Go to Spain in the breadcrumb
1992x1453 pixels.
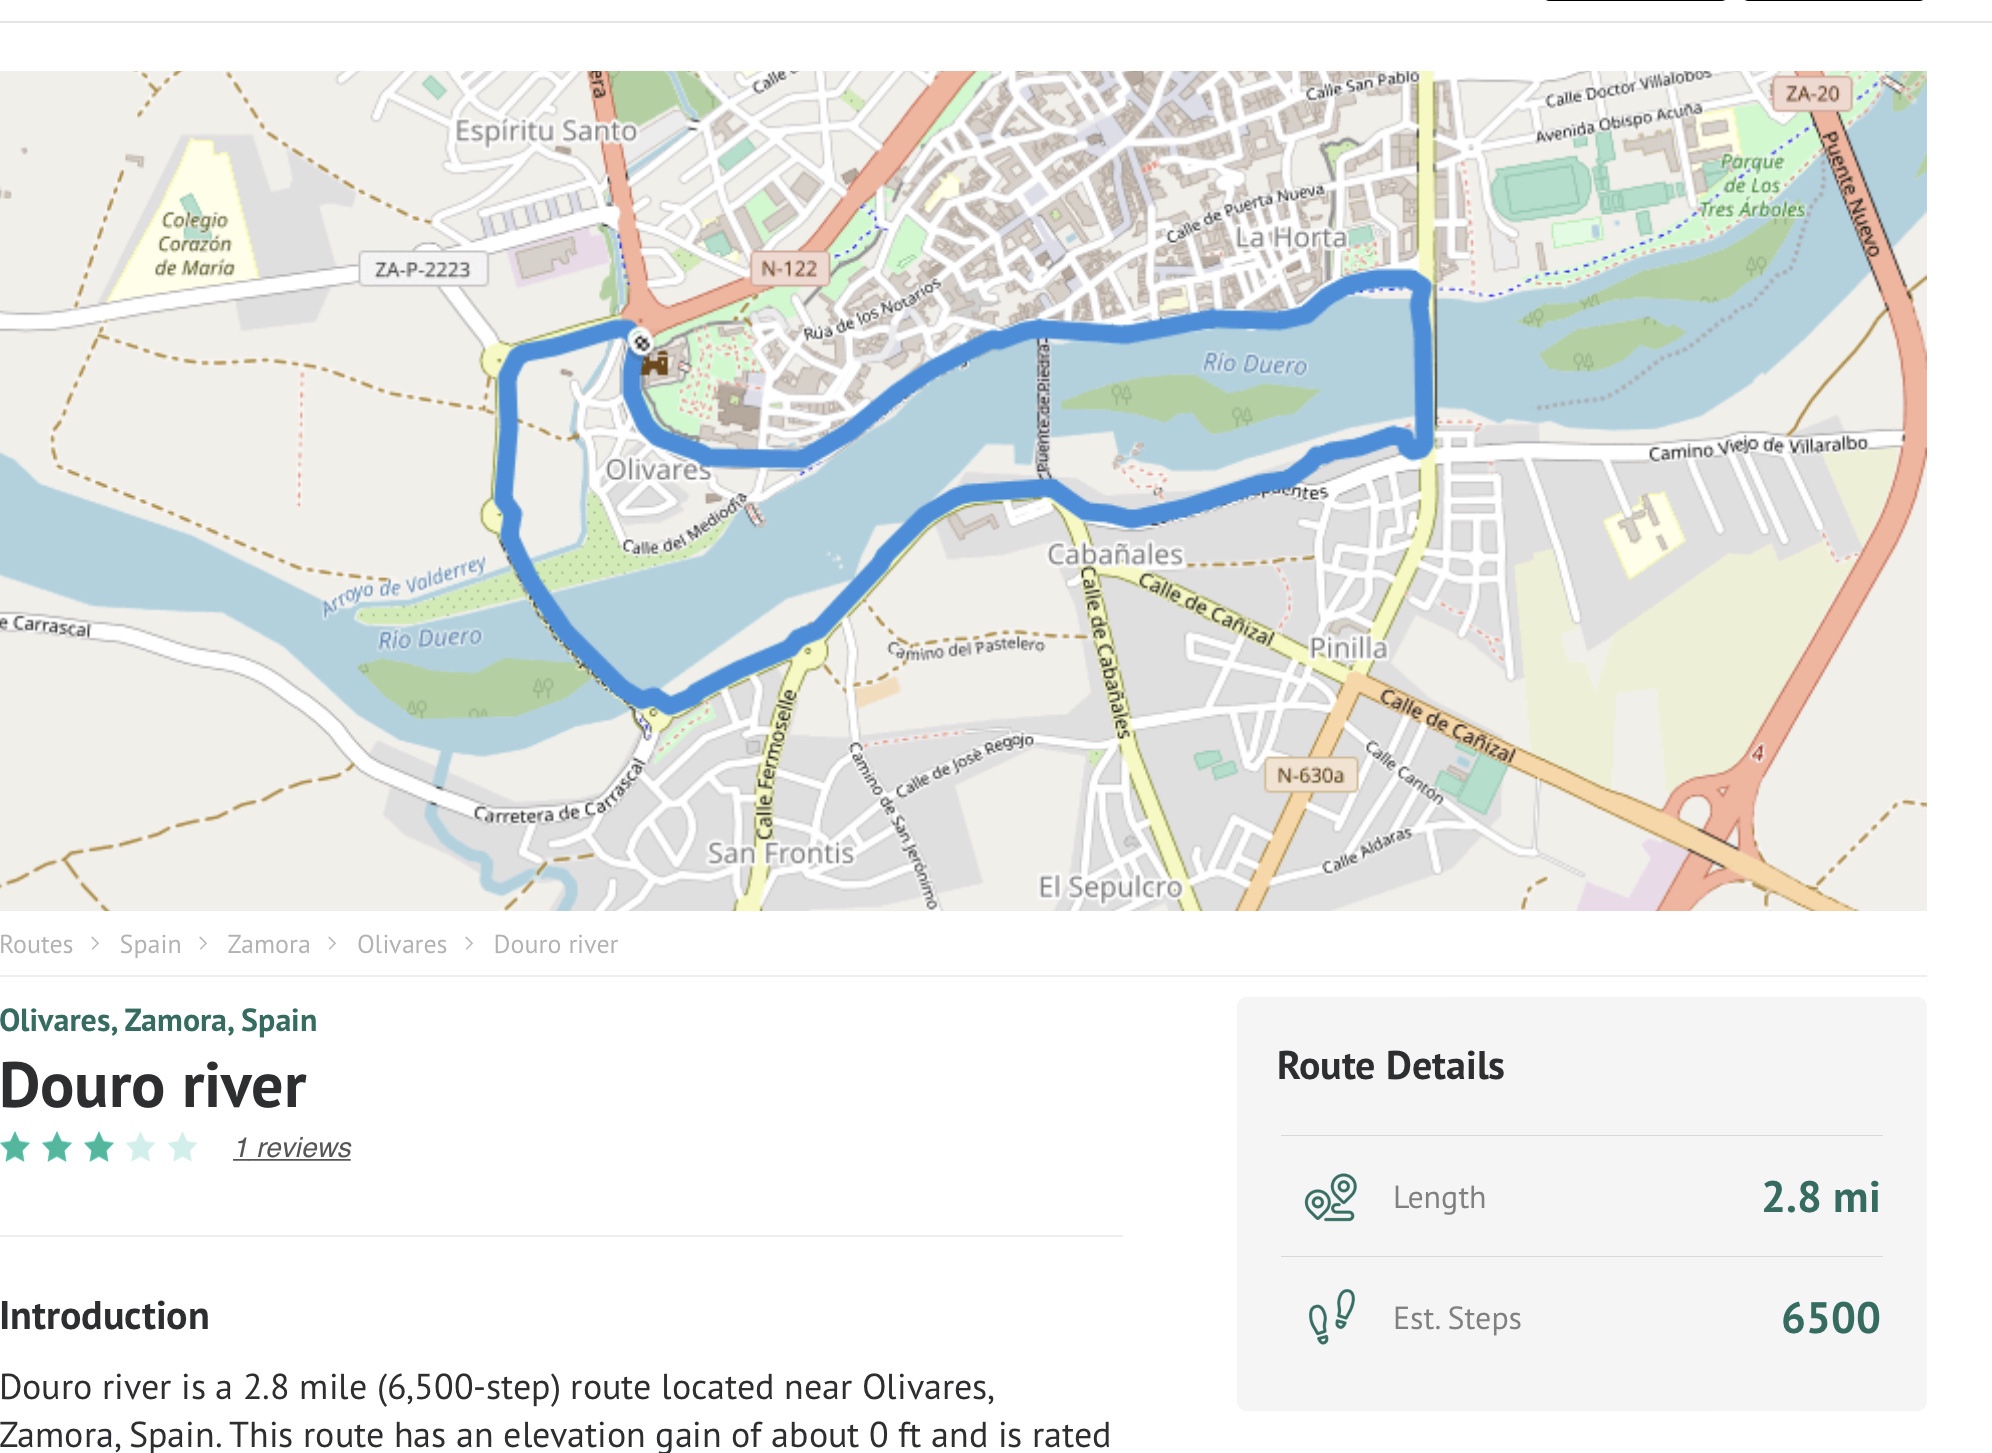coord(150,944)
